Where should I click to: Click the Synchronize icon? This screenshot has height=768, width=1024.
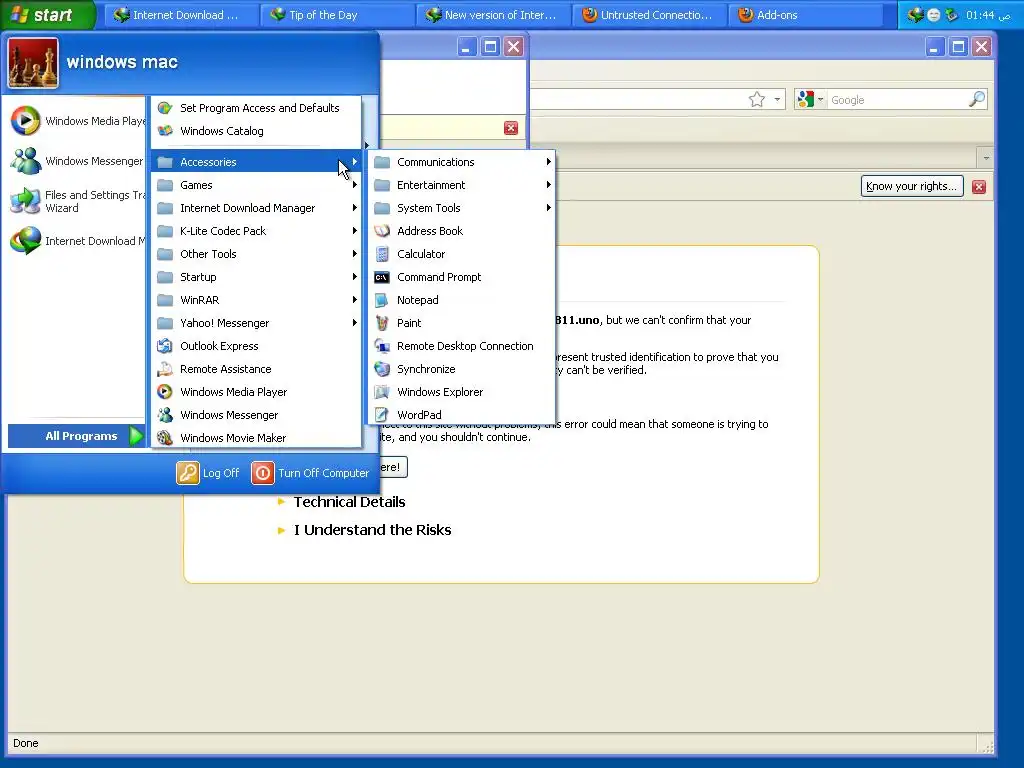point(382,369)
